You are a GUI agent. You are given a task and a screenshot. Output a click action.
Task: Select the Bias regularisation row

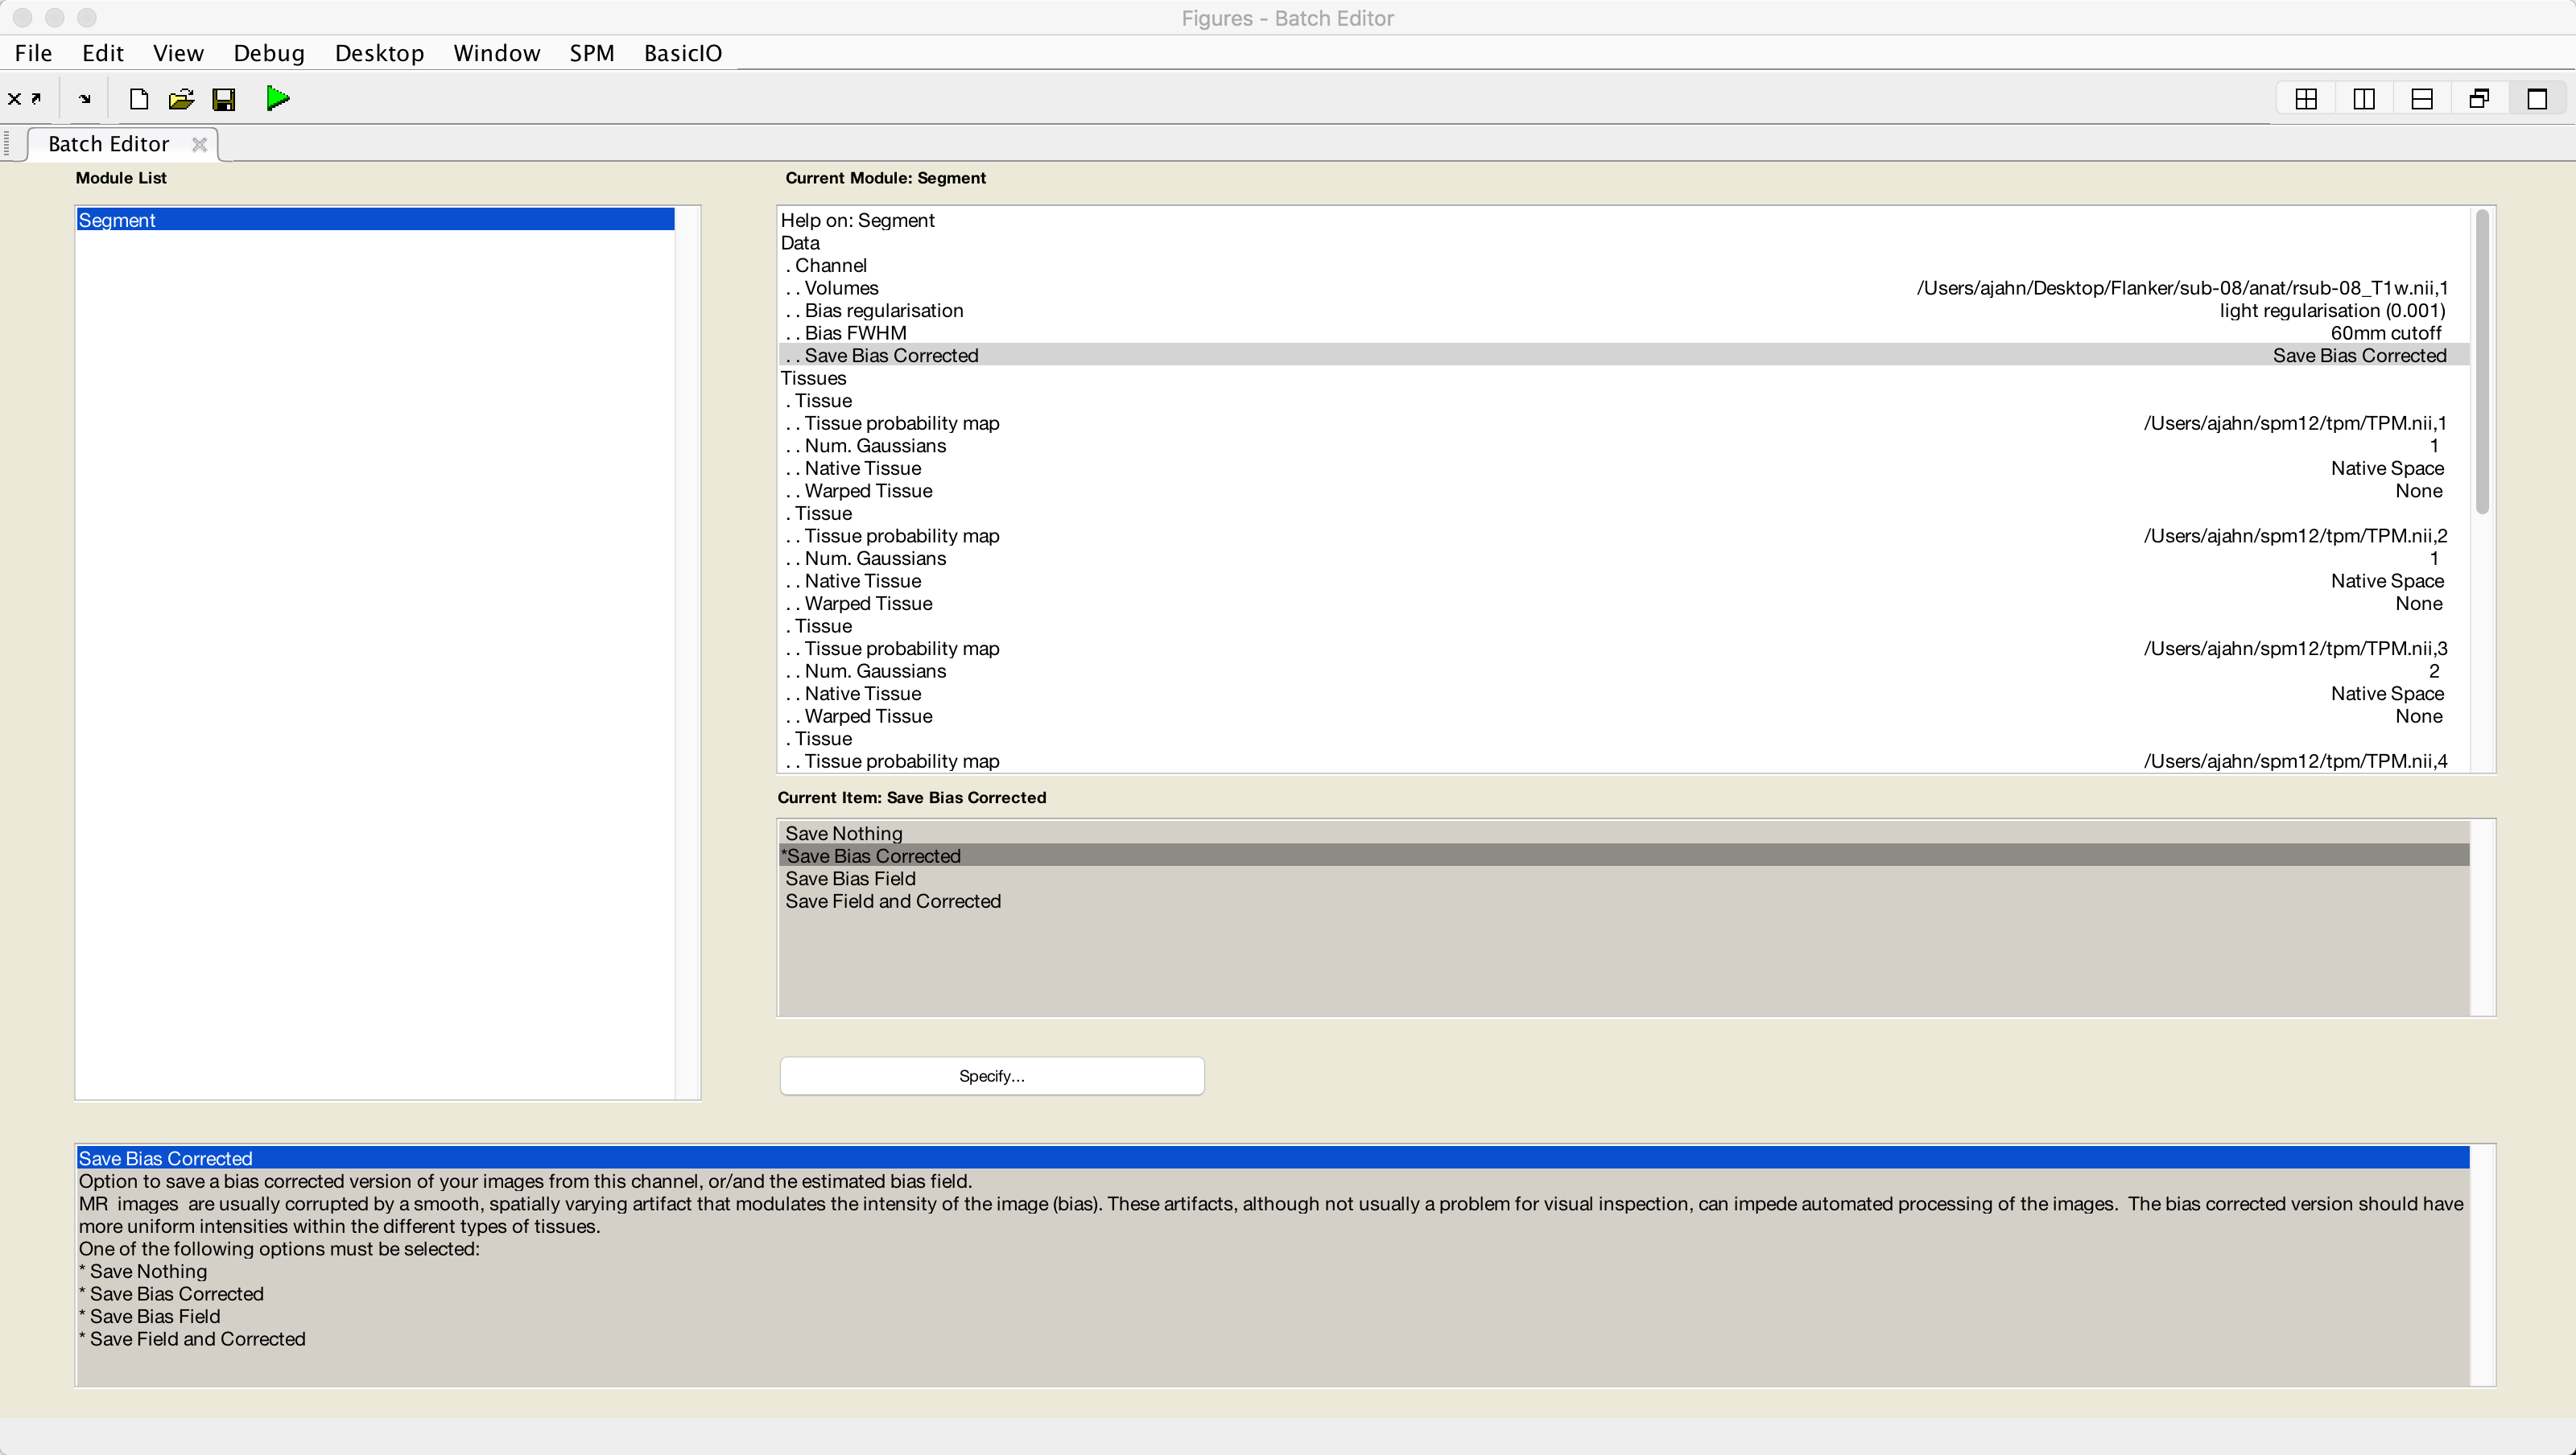click(x=1623, y=310)
